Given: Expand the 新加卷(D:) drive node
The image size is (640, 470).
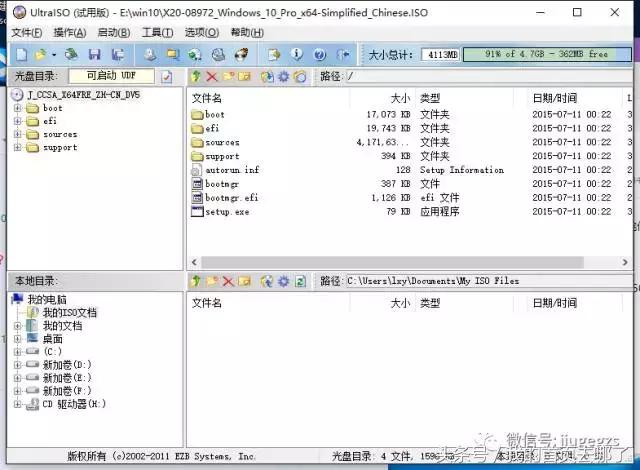Looking at the screenshot, I should pyautogui.click(x=18, y=365).
